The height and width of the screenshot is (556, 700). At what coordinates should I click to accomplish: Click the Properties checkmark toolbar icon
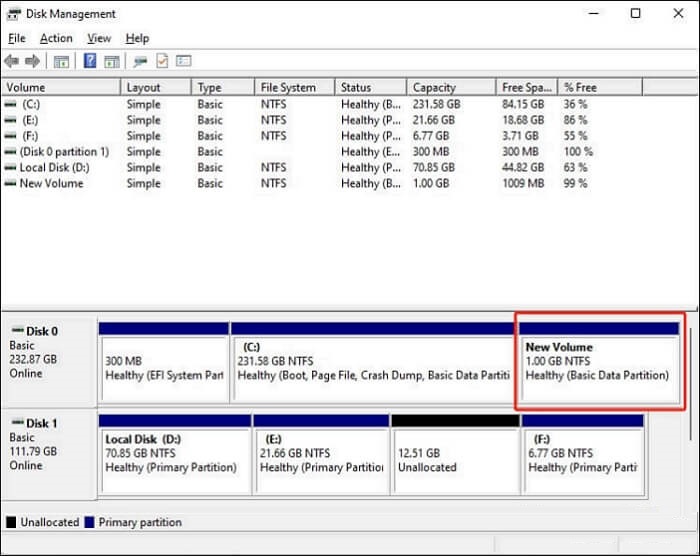click(x=162, y=61)
